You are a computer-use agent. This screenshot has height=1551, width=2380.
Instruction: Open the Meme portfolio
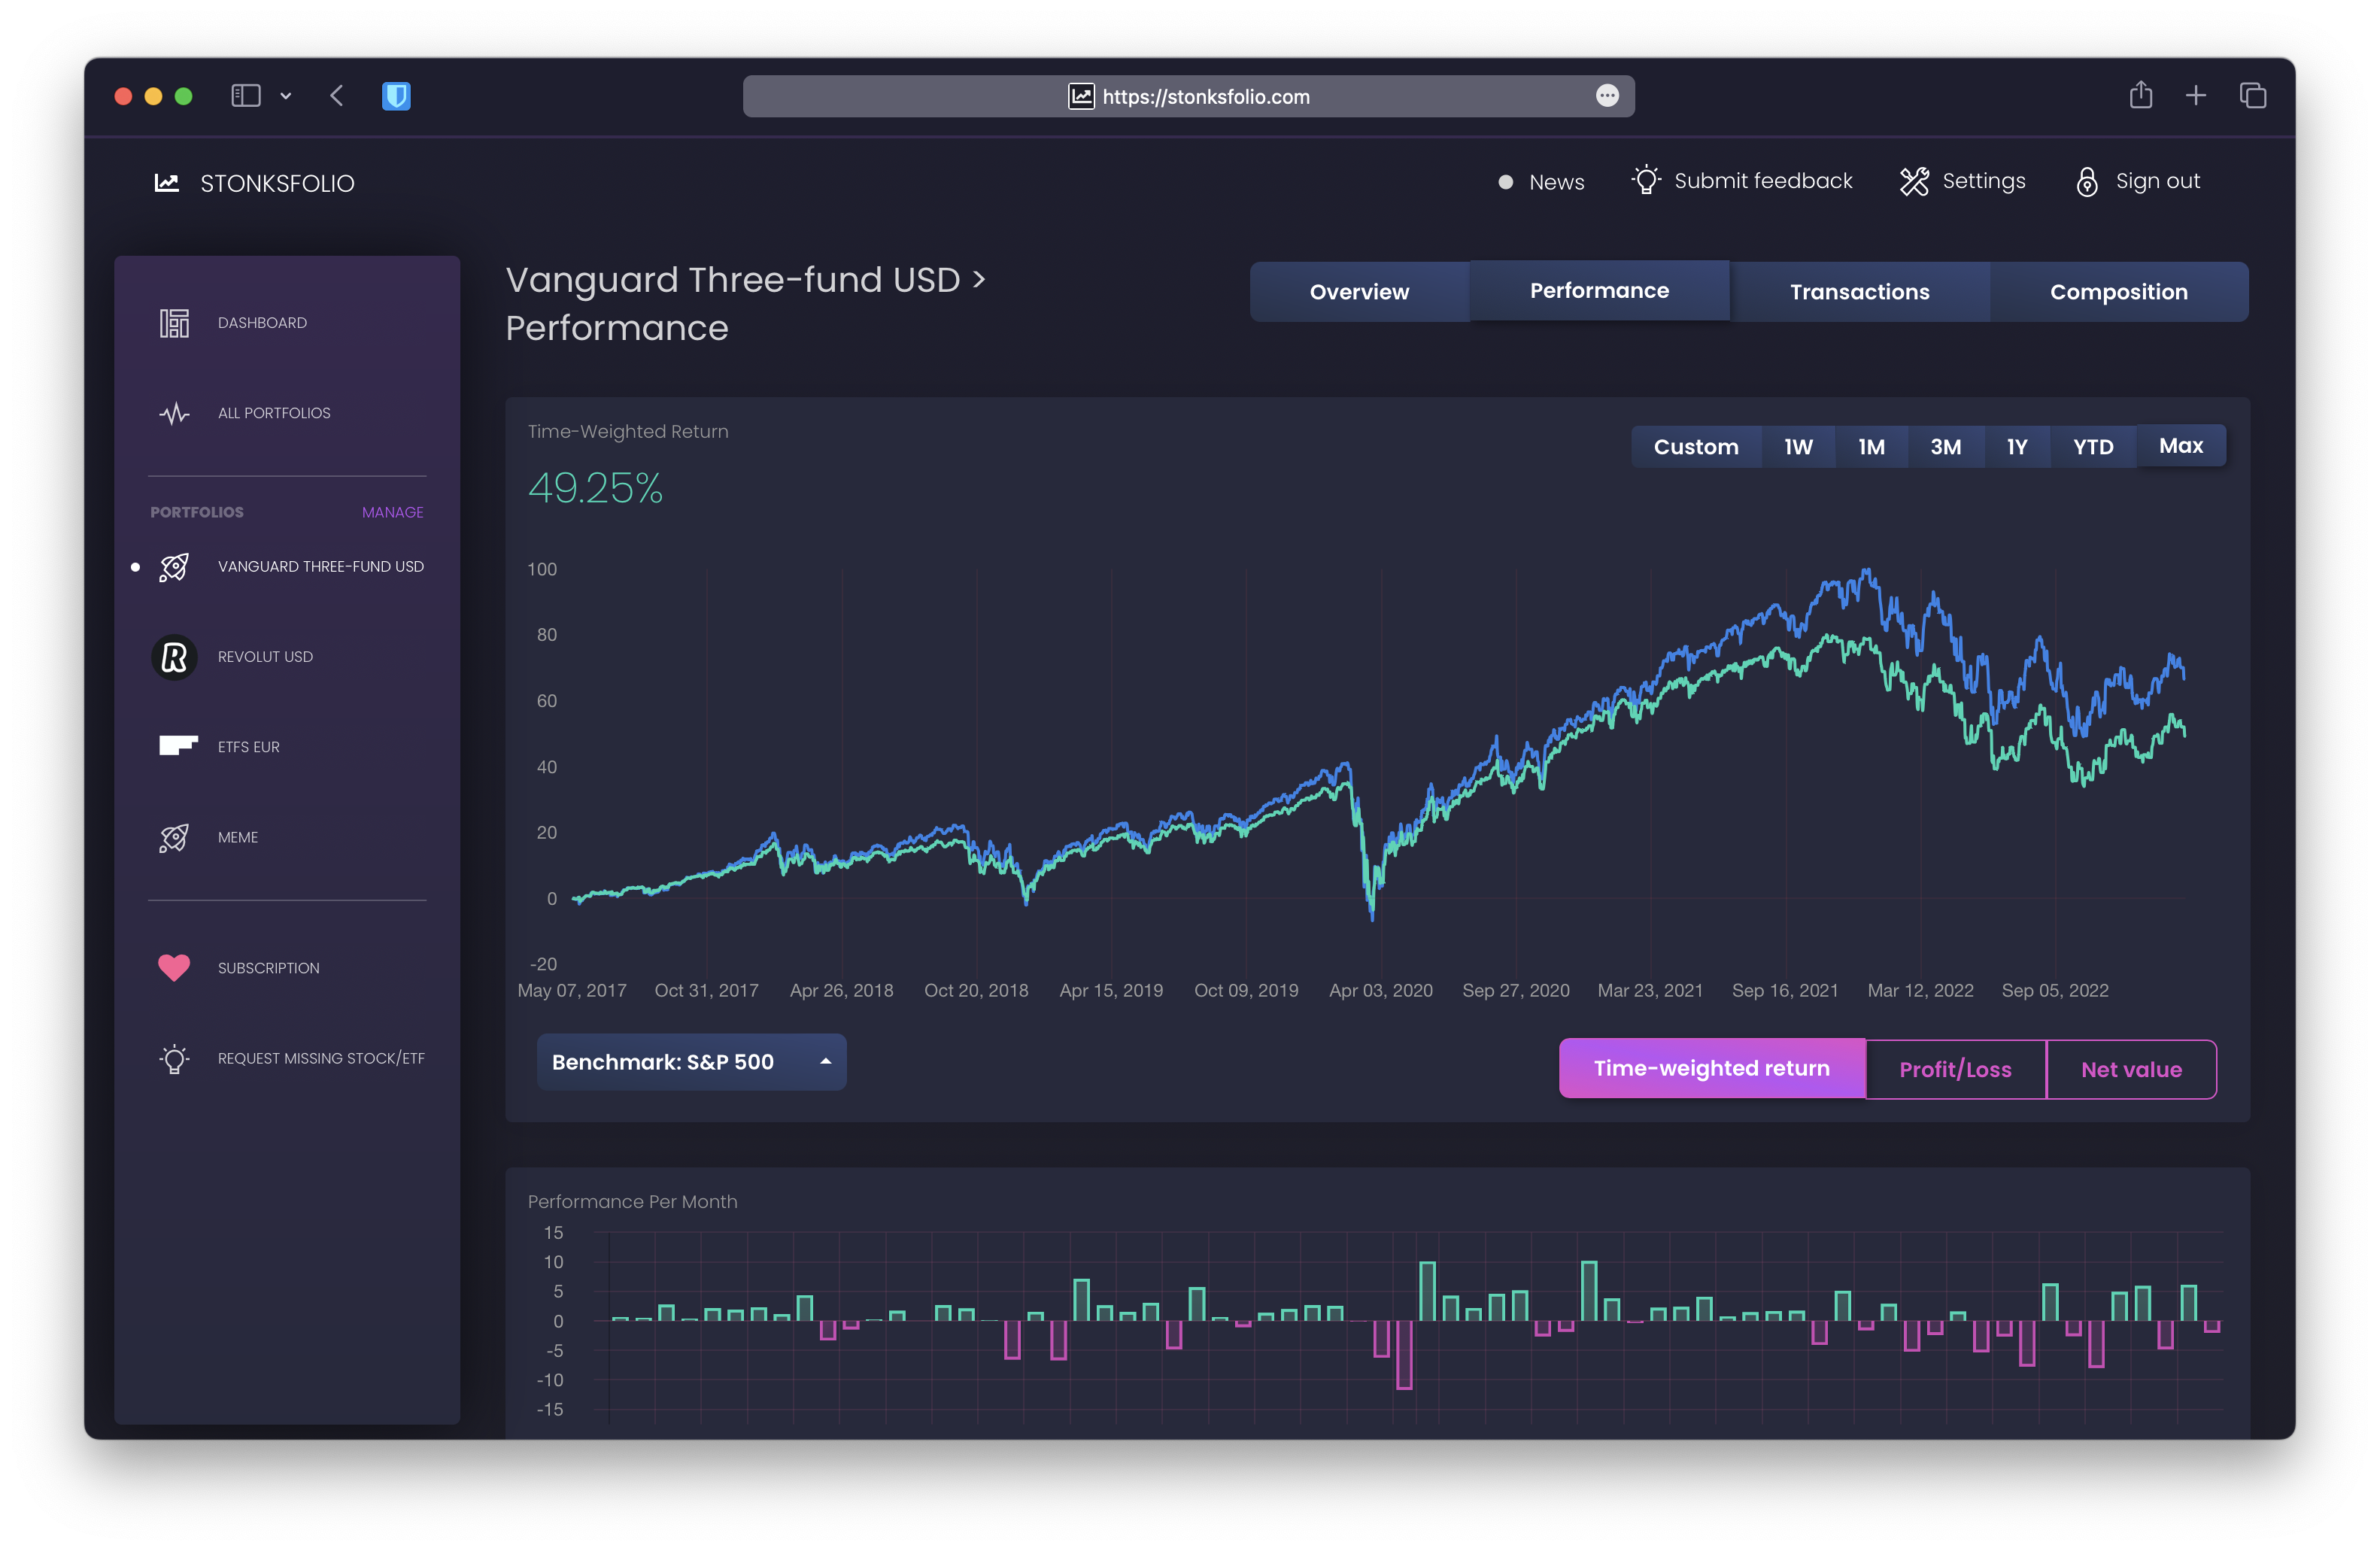238,838
